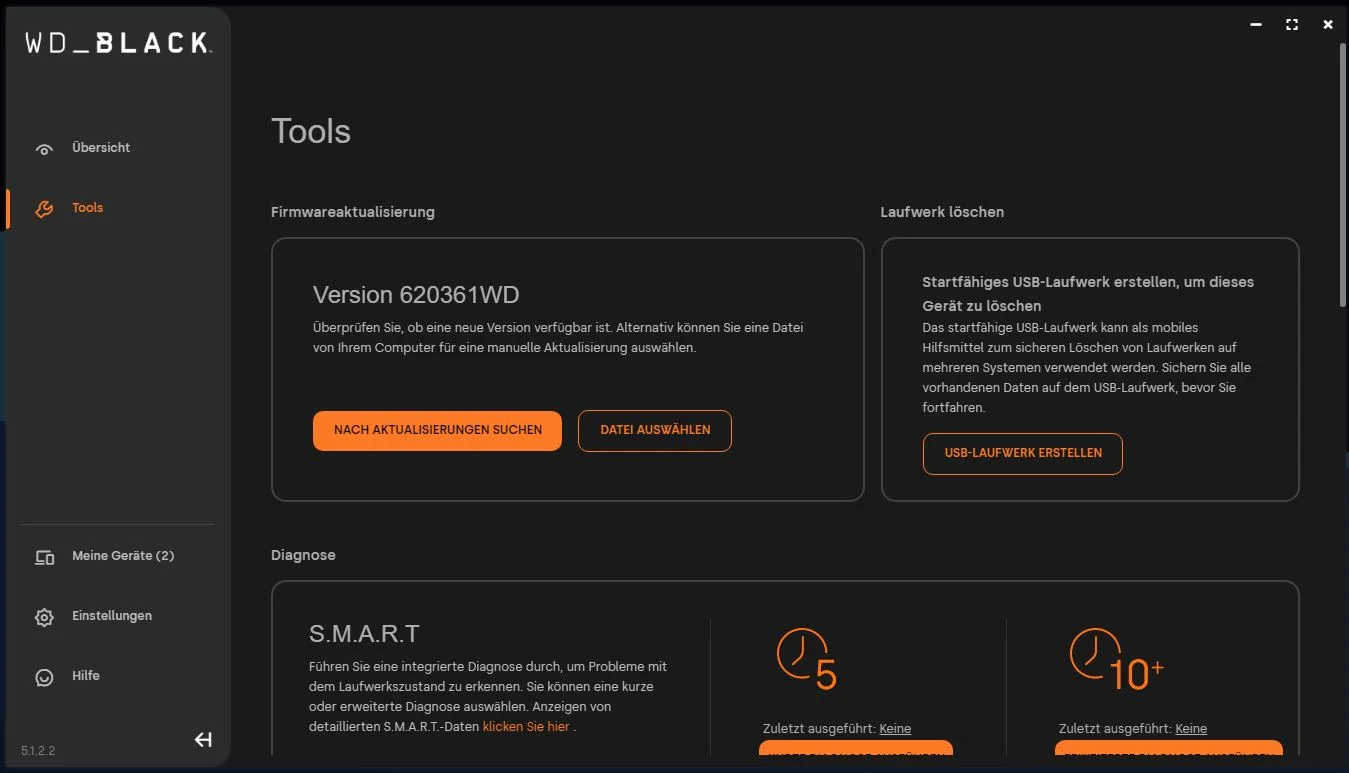
Task: Select Tools in the sidebar
Action: tap(88, 208)
